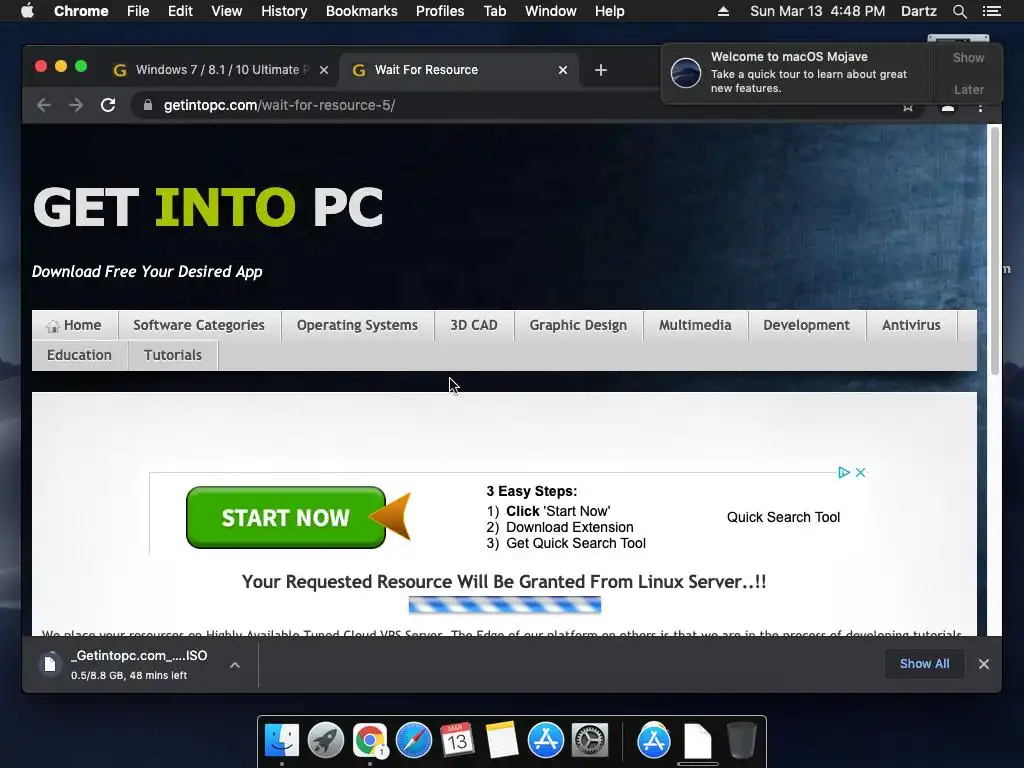Open Calendar from the Dock

point(457,741)
